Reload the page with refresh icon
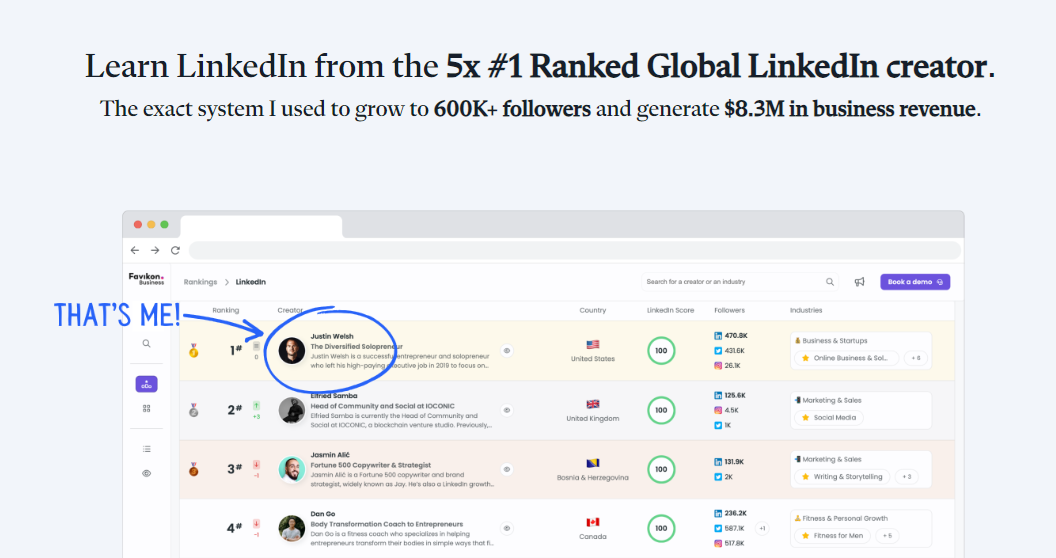Viewport: 1056px width, 558px height. (x=175, y=250)
